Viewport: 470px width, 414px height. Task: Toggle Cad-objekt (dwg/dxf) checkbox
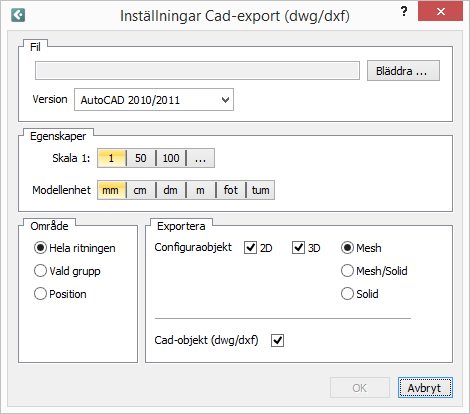[x=277, y=340]
